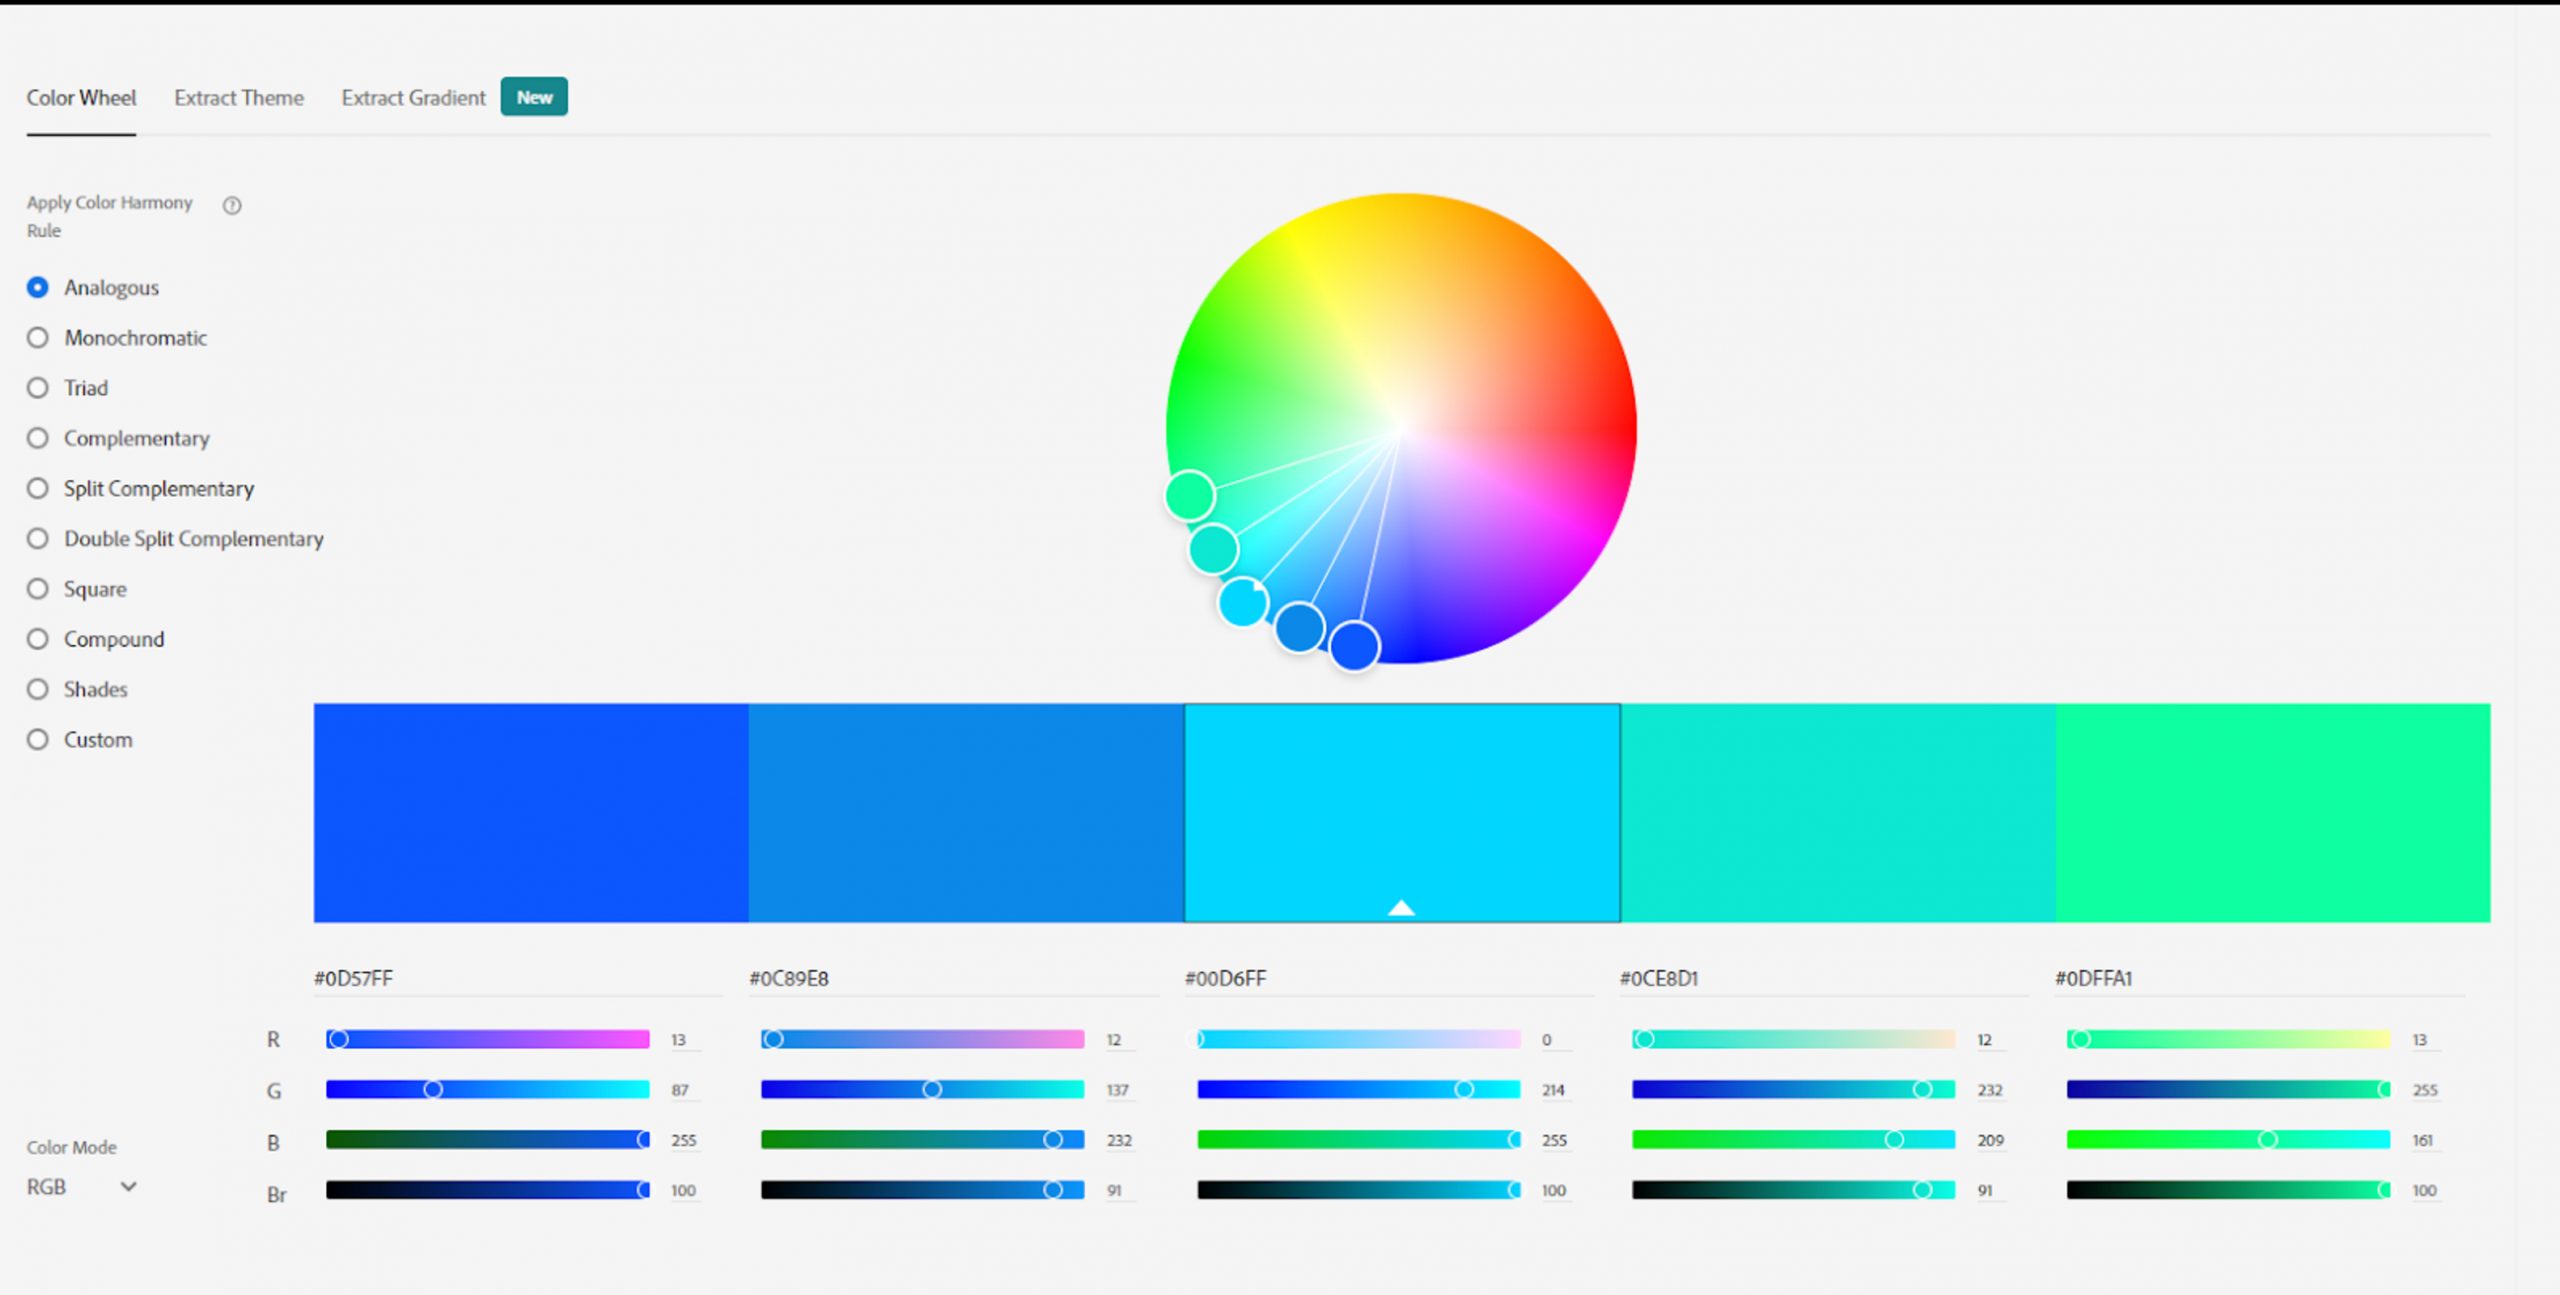
Task: Click the green handle on the color wheel
Action: coord(1189,496)
